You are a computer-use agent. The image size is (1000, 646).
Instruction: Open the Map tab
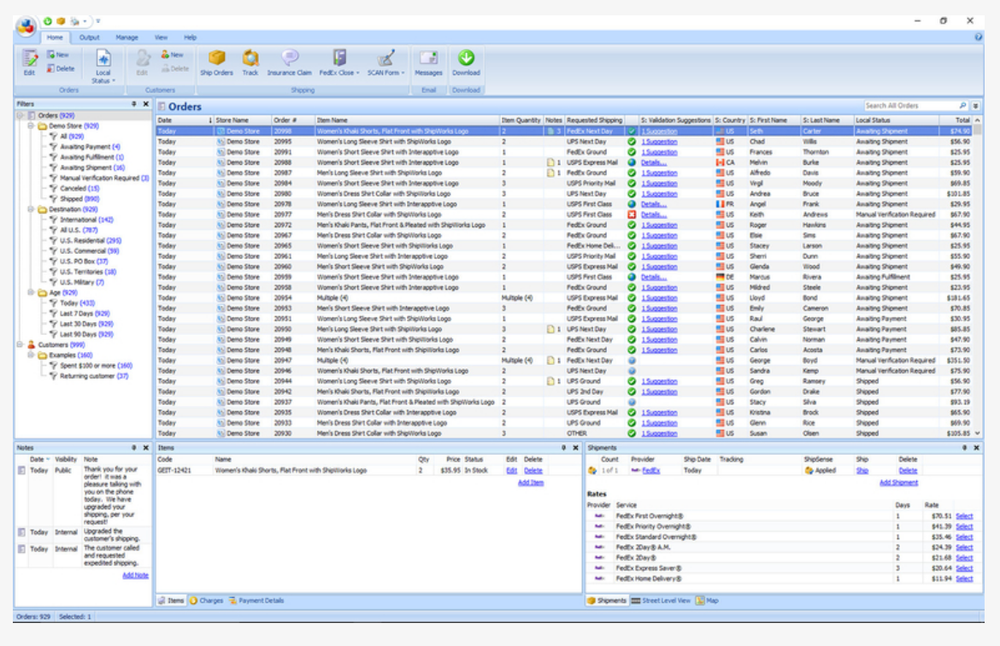tap(707, 601)
